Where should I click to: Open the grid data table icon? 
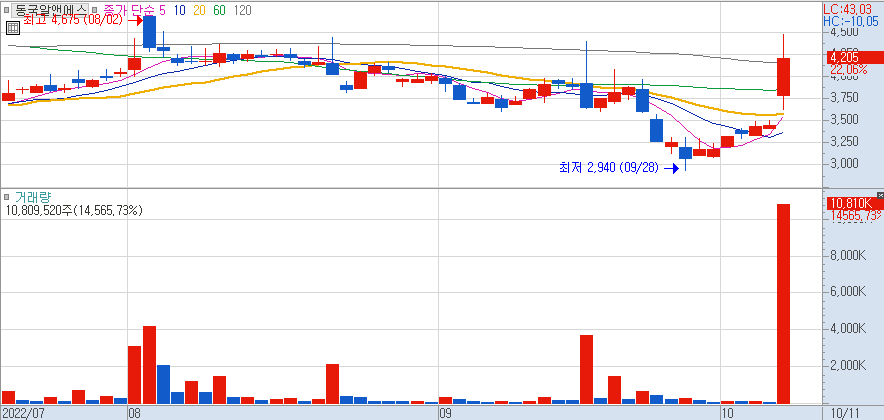coord(11,27)
